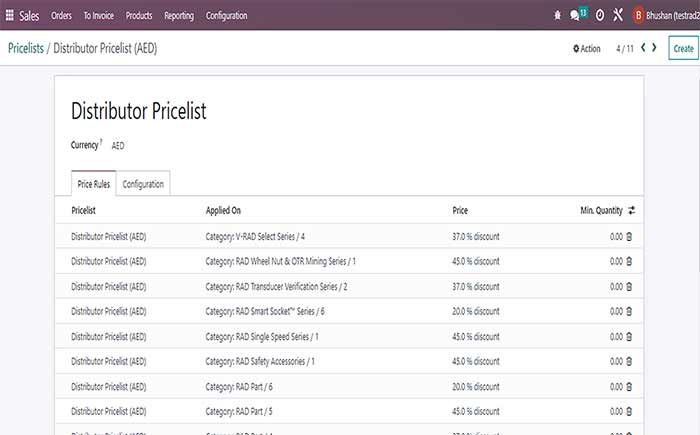
Task: Open the activities clock icon
Action: pyautogui.click(x=600, y=16)
